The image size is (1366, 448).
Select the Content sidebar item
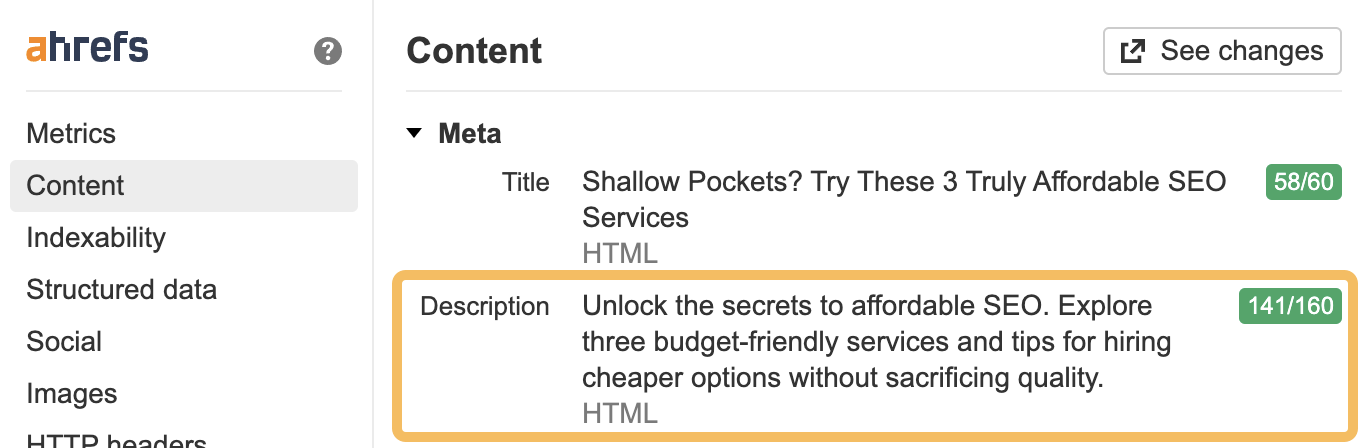click(x=76, y=186)
